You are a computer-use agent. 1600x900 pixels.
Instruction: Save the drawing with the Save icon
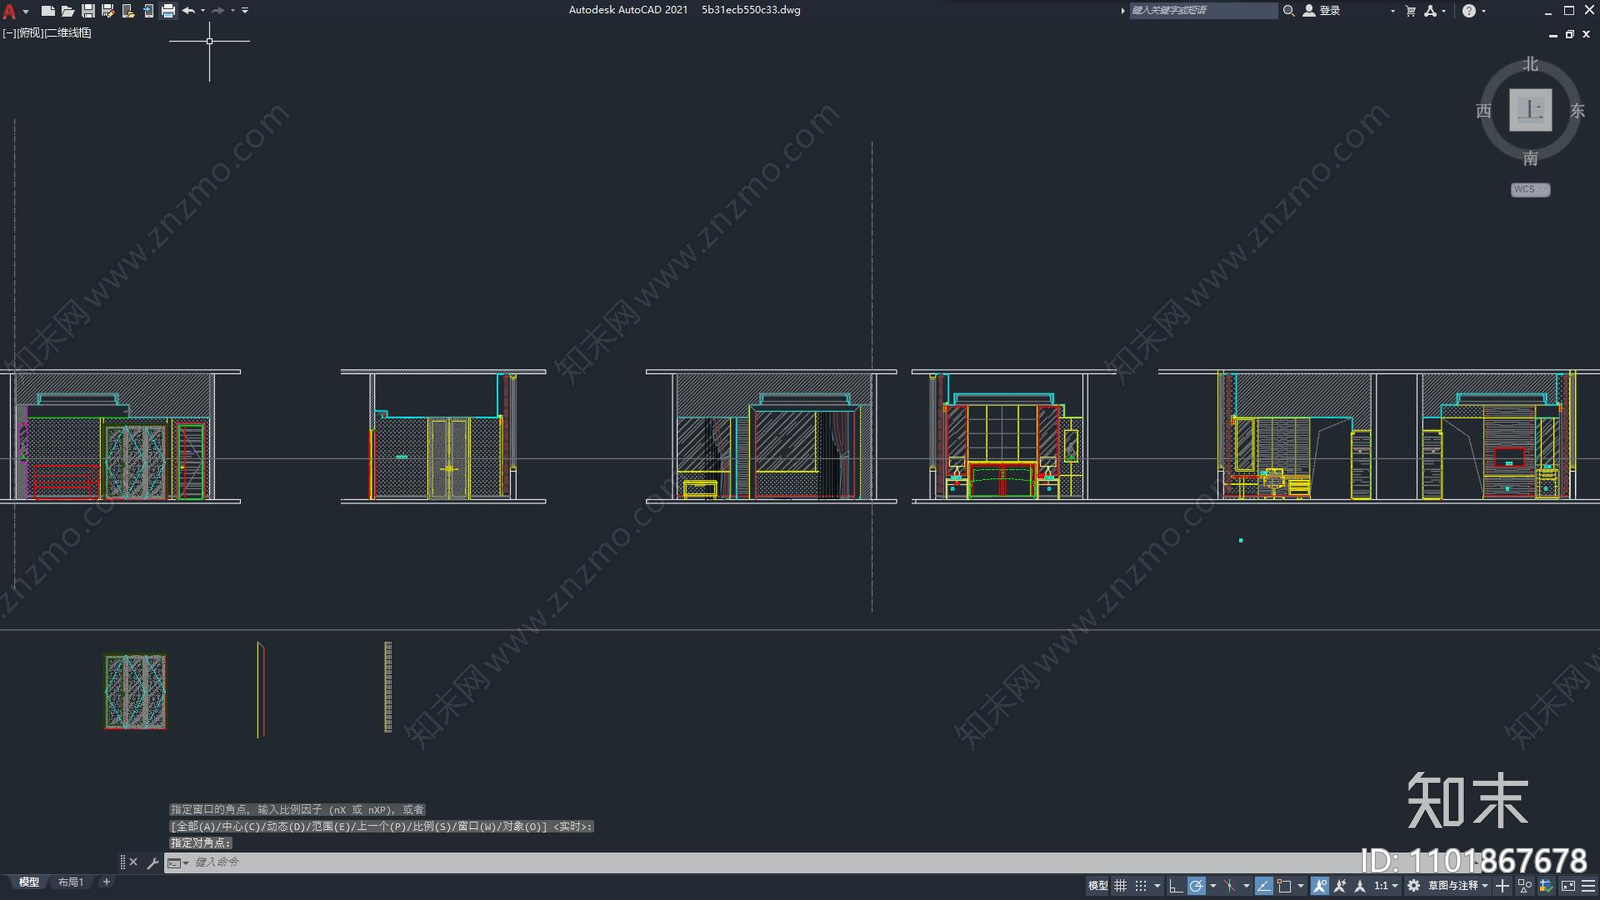[88, 11]
